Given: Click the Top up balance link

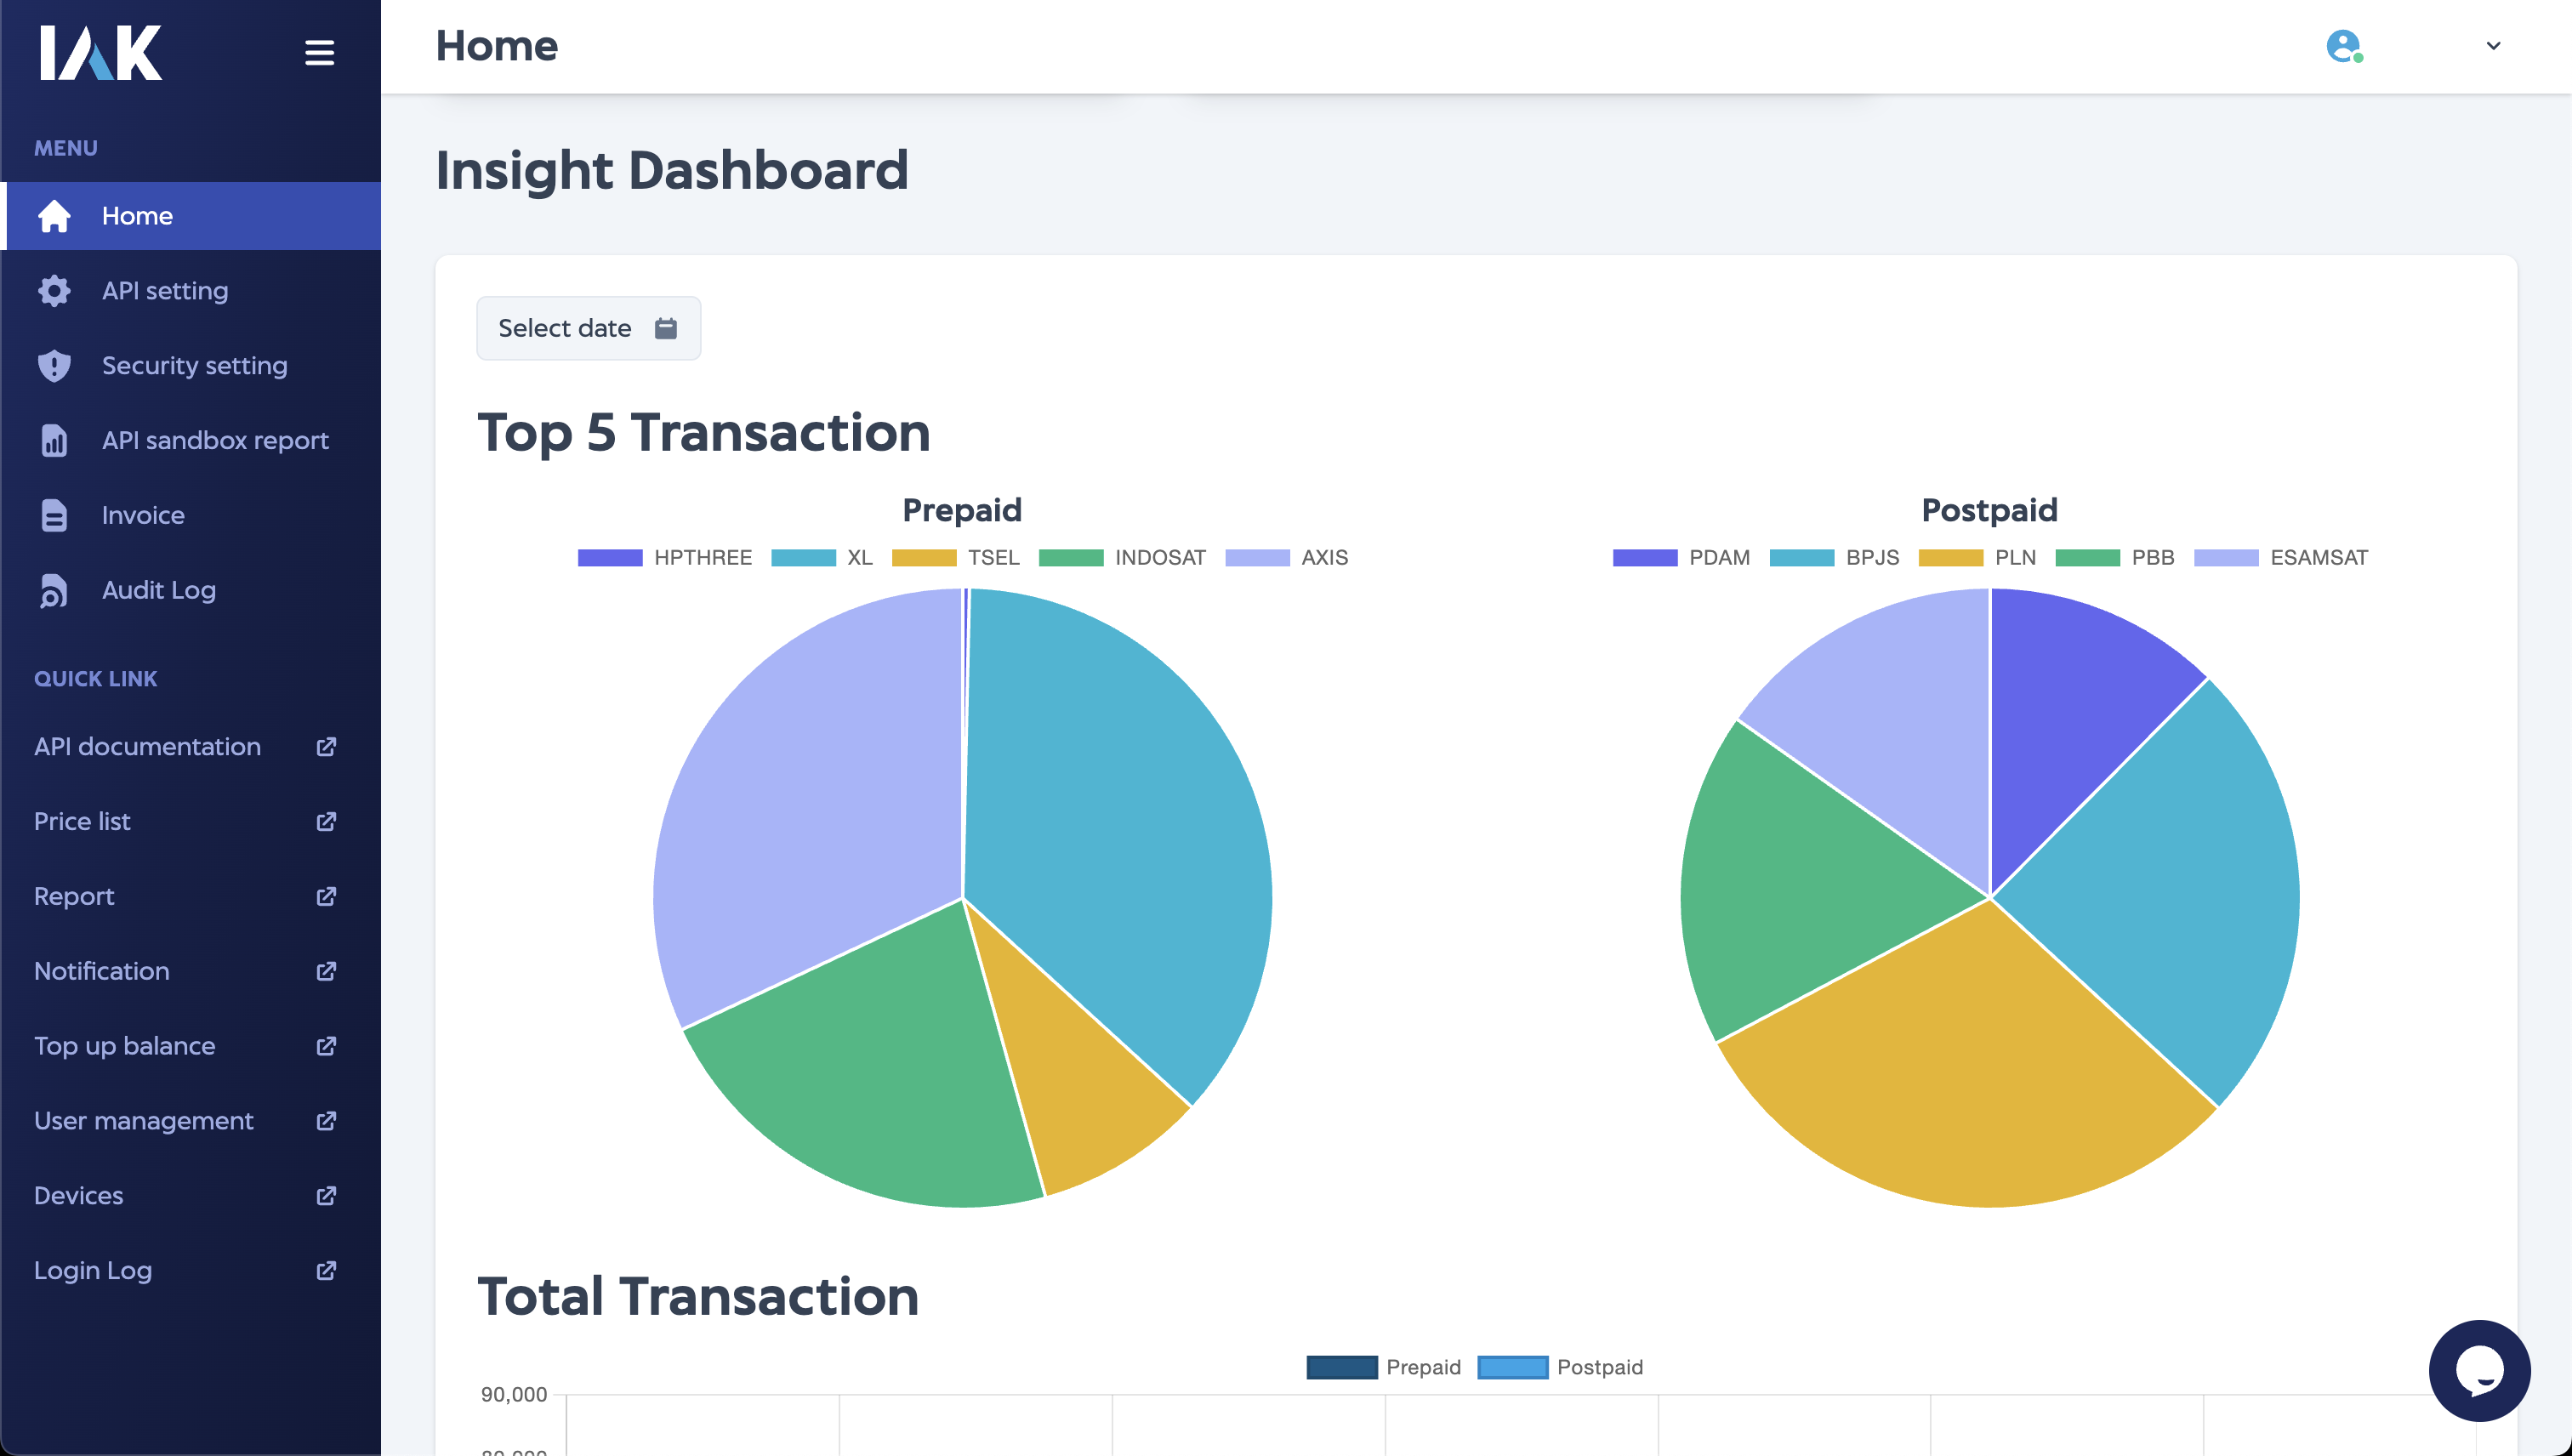Looking at the screenshot, I should (123, 1044).
